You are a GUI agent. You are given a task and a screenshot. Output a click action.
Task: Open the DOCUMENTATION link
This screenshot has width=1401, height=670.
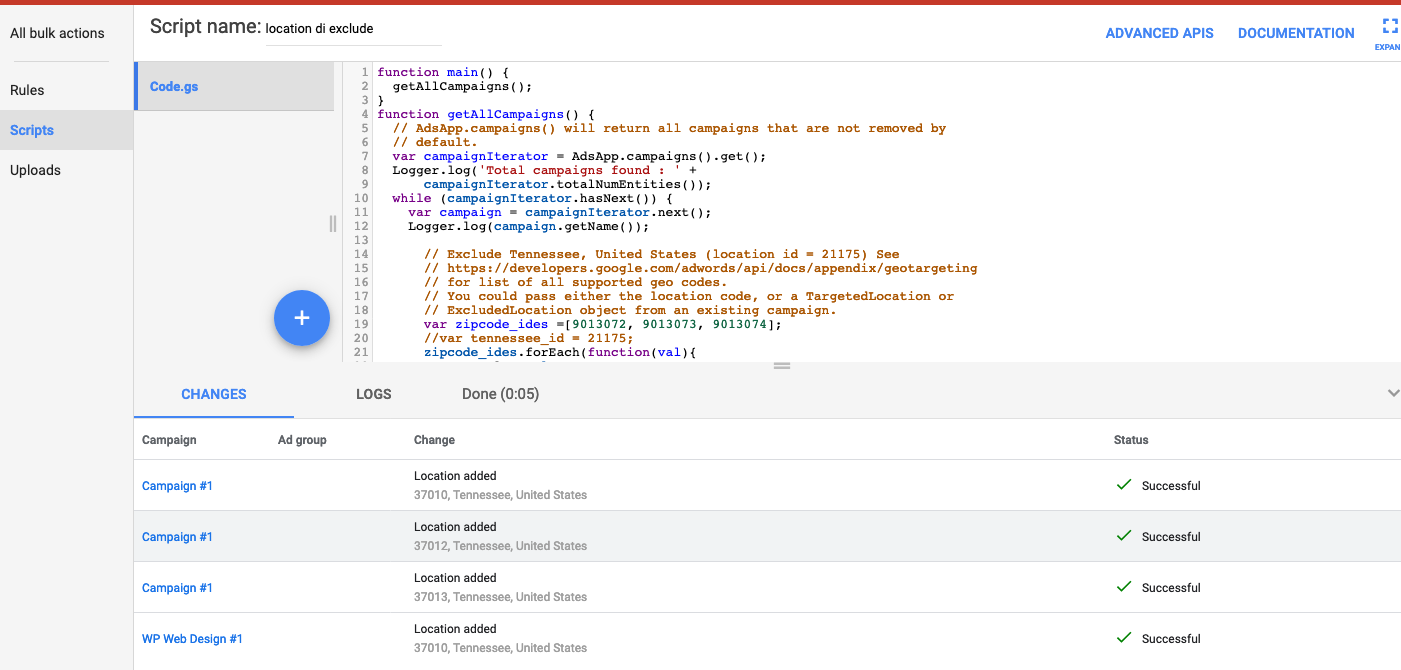click(1296, 33)
